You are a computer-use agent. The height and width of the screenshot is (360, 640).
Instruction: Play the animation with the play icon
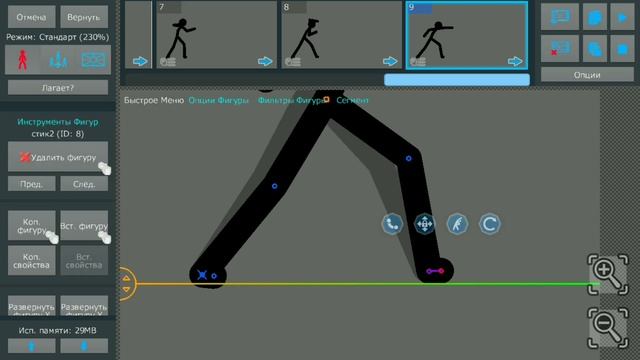(x=622, y=17)
